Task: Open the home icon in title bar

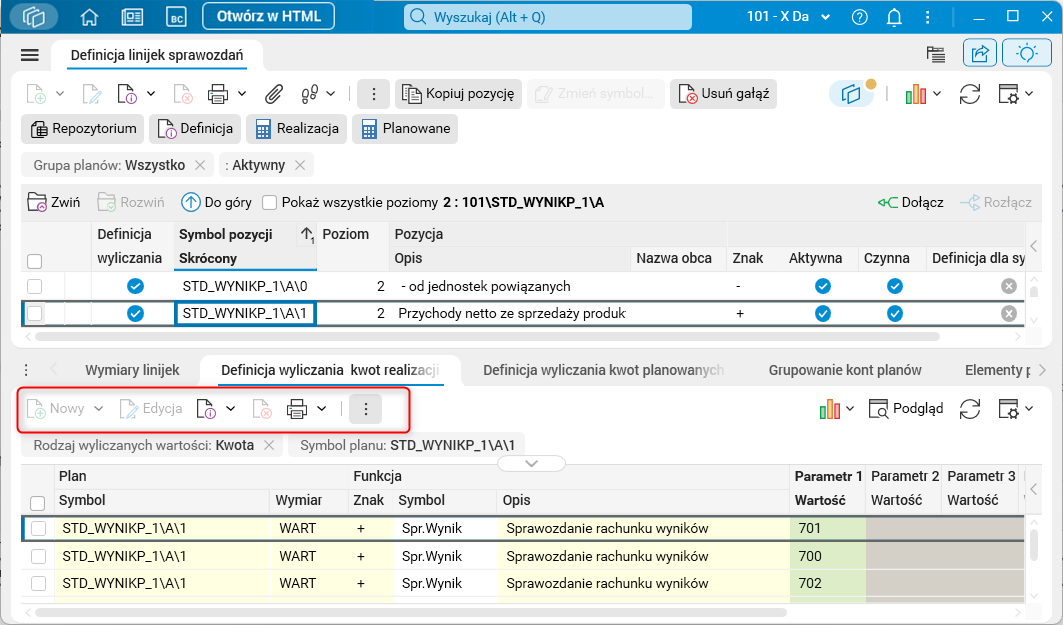Action: click(x=89, y=17)
